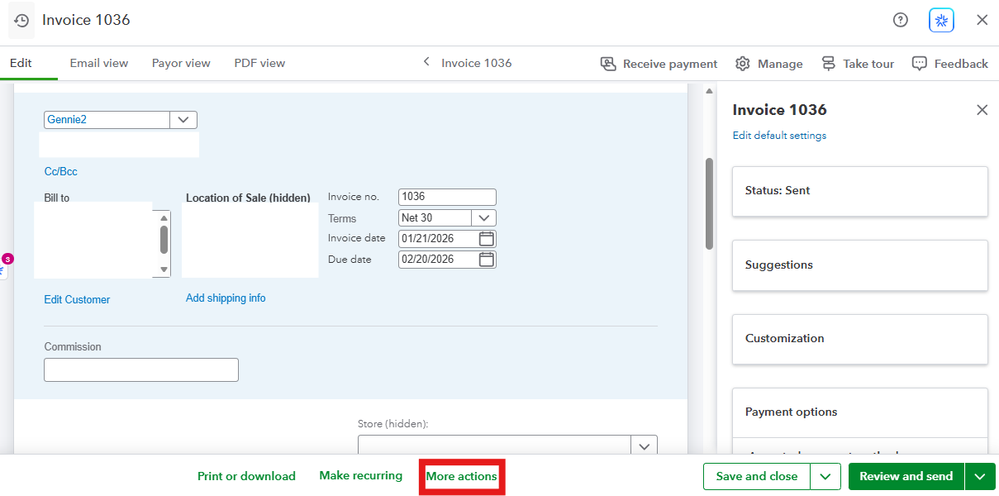This screenshot has height=496, width=999.
Task: Expand the Gennie2 customer dropdown
Action: pos(183,120)
